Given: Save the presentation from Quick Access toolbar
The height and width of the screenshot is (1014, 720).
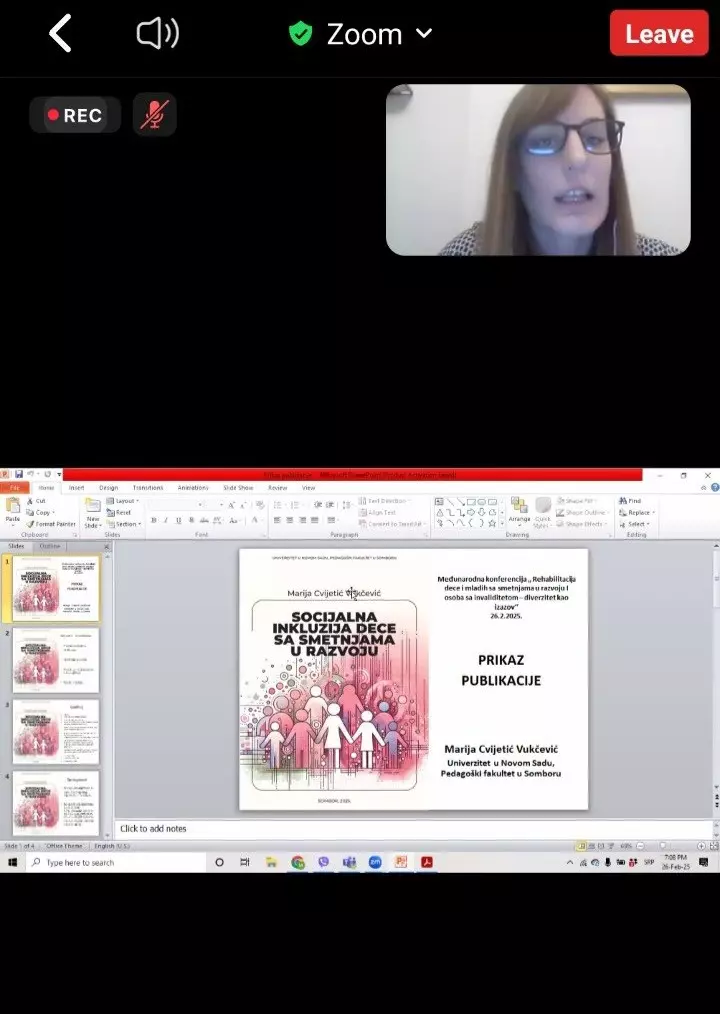Looking at the screenshot, I should [19, 474].
